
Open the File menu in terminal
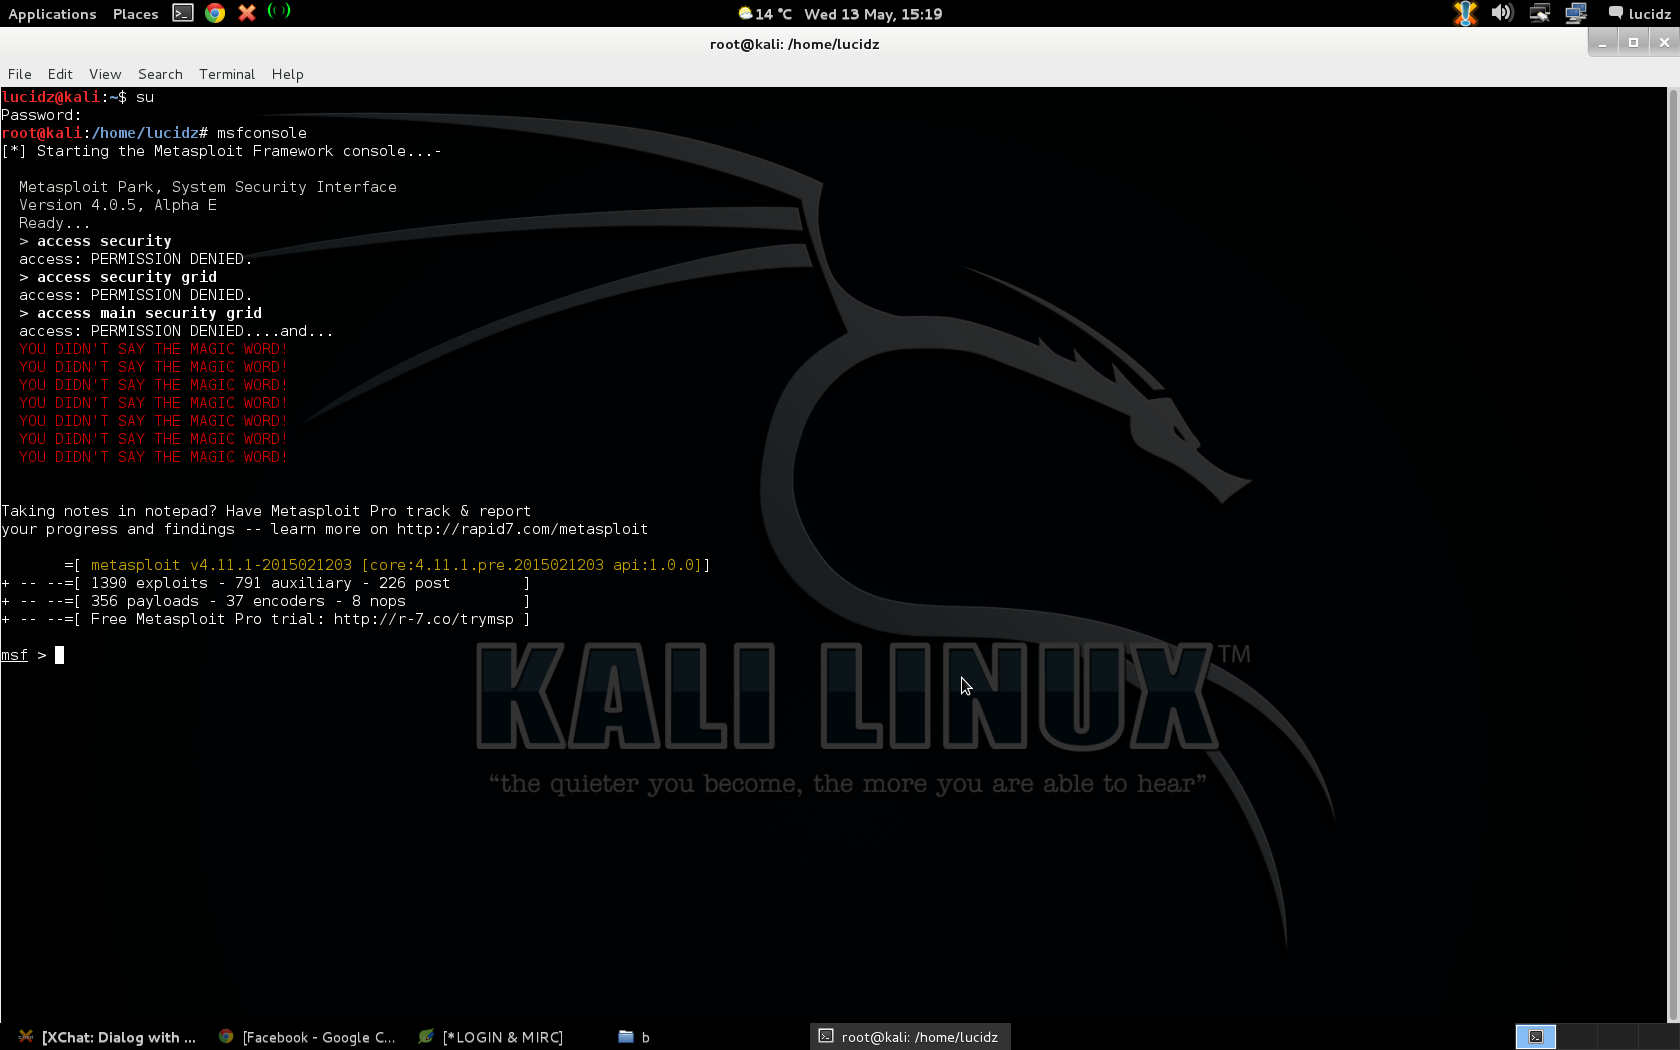tap(20, 74)
